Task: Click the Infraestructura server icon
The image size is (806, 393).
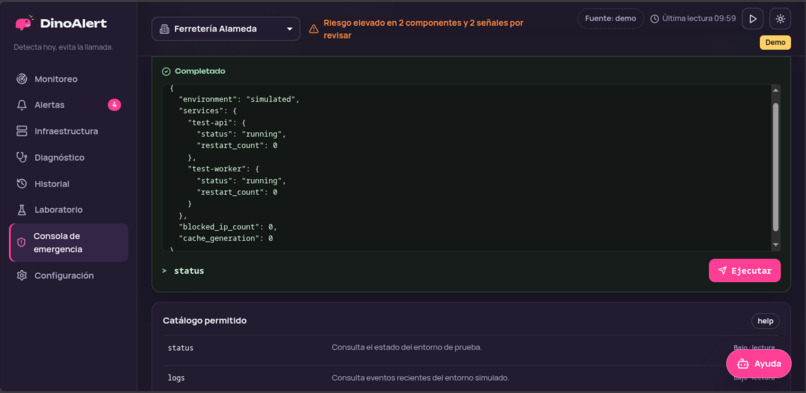Action: point(22,131)
